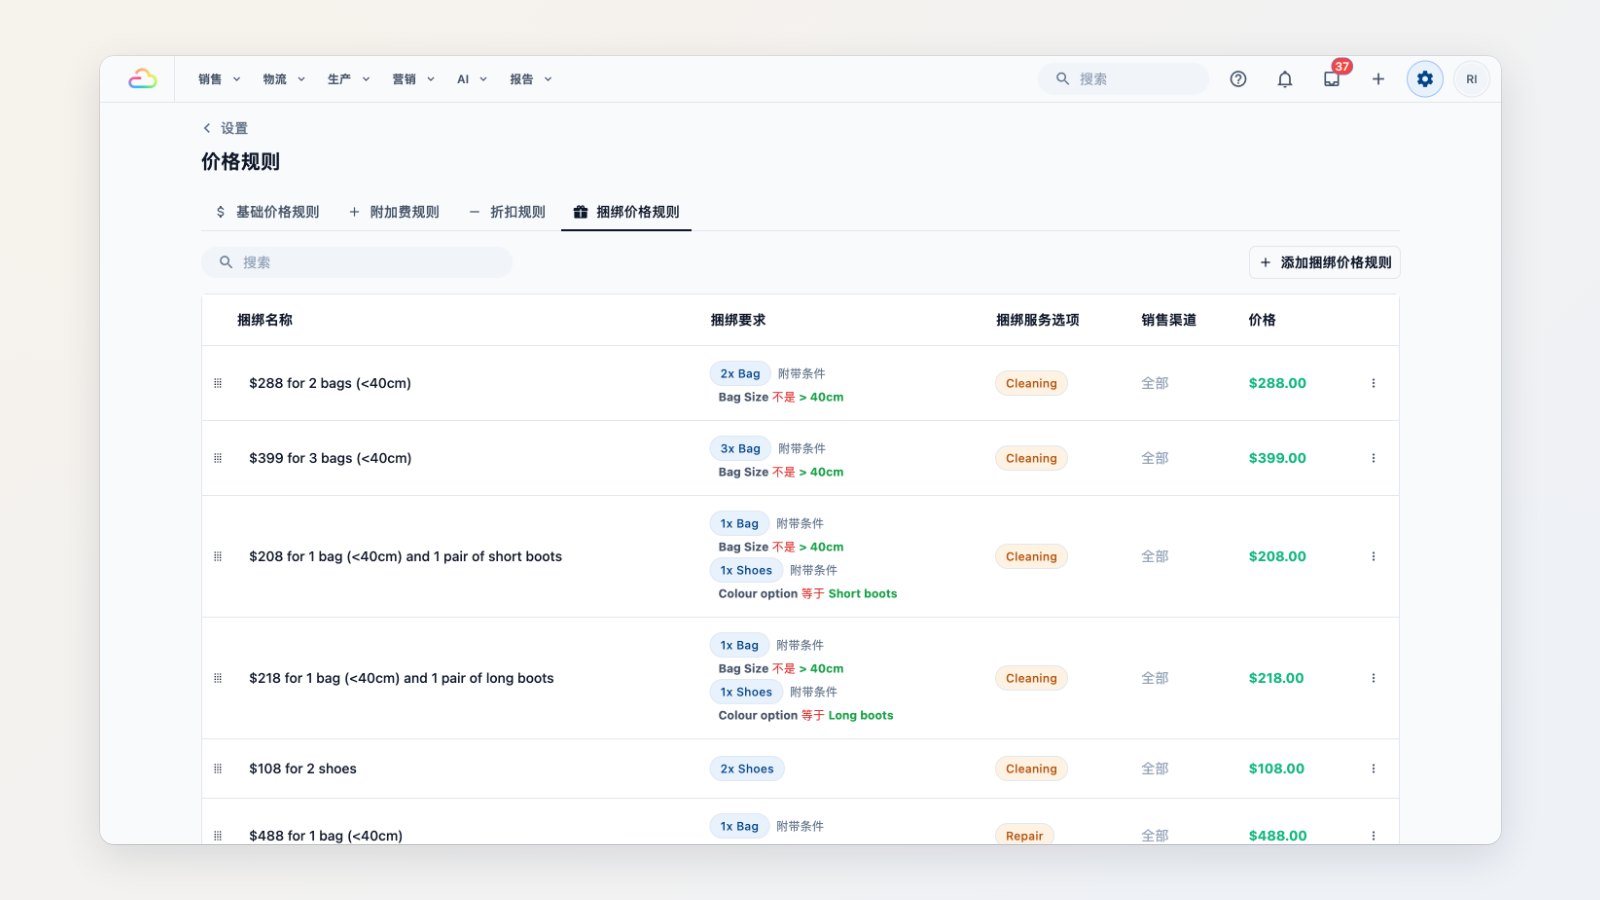Click the cloud logo icon
The image size is (1600, 900).
tap(143, 79)
